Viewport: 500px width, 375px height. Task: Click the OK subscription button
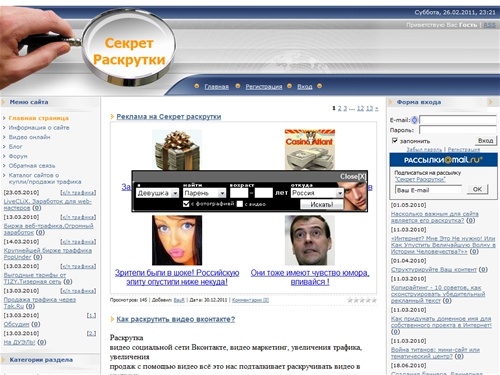click(477, 189)
